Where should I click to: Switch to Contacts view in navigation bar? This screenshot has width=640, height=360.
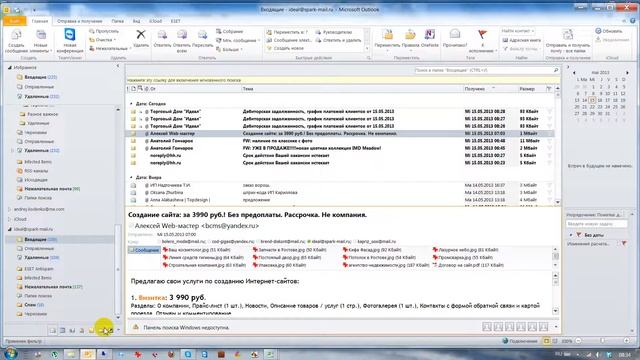click(x=72, y=330)
